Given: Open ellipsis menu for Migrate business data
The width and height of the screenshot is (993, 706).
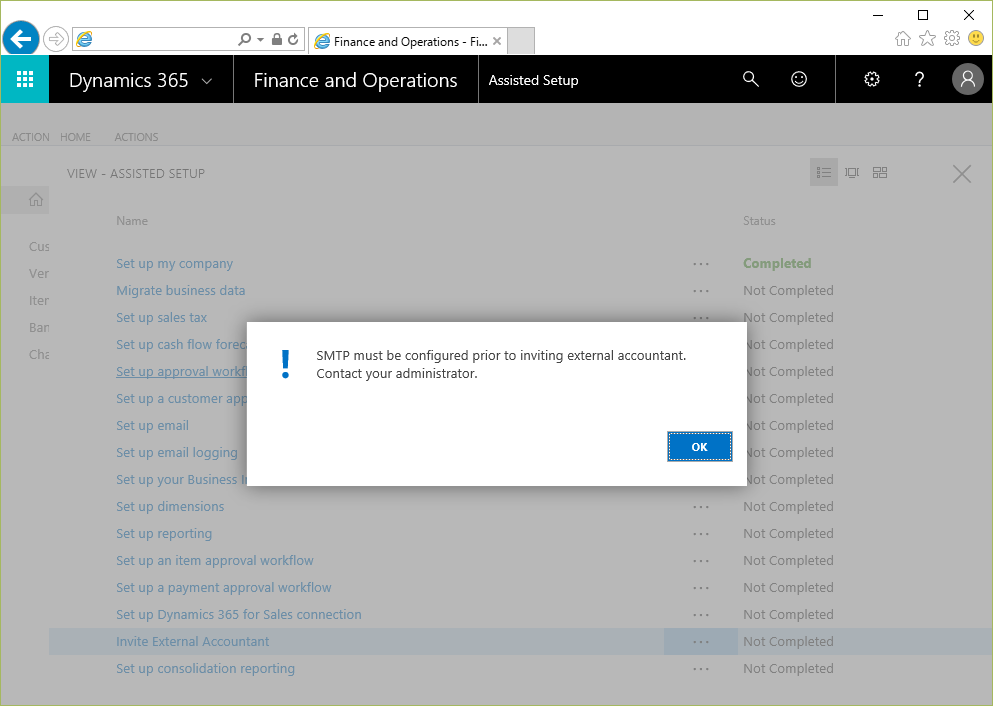Looking at the screenshot, I should (x=701, y=291).
